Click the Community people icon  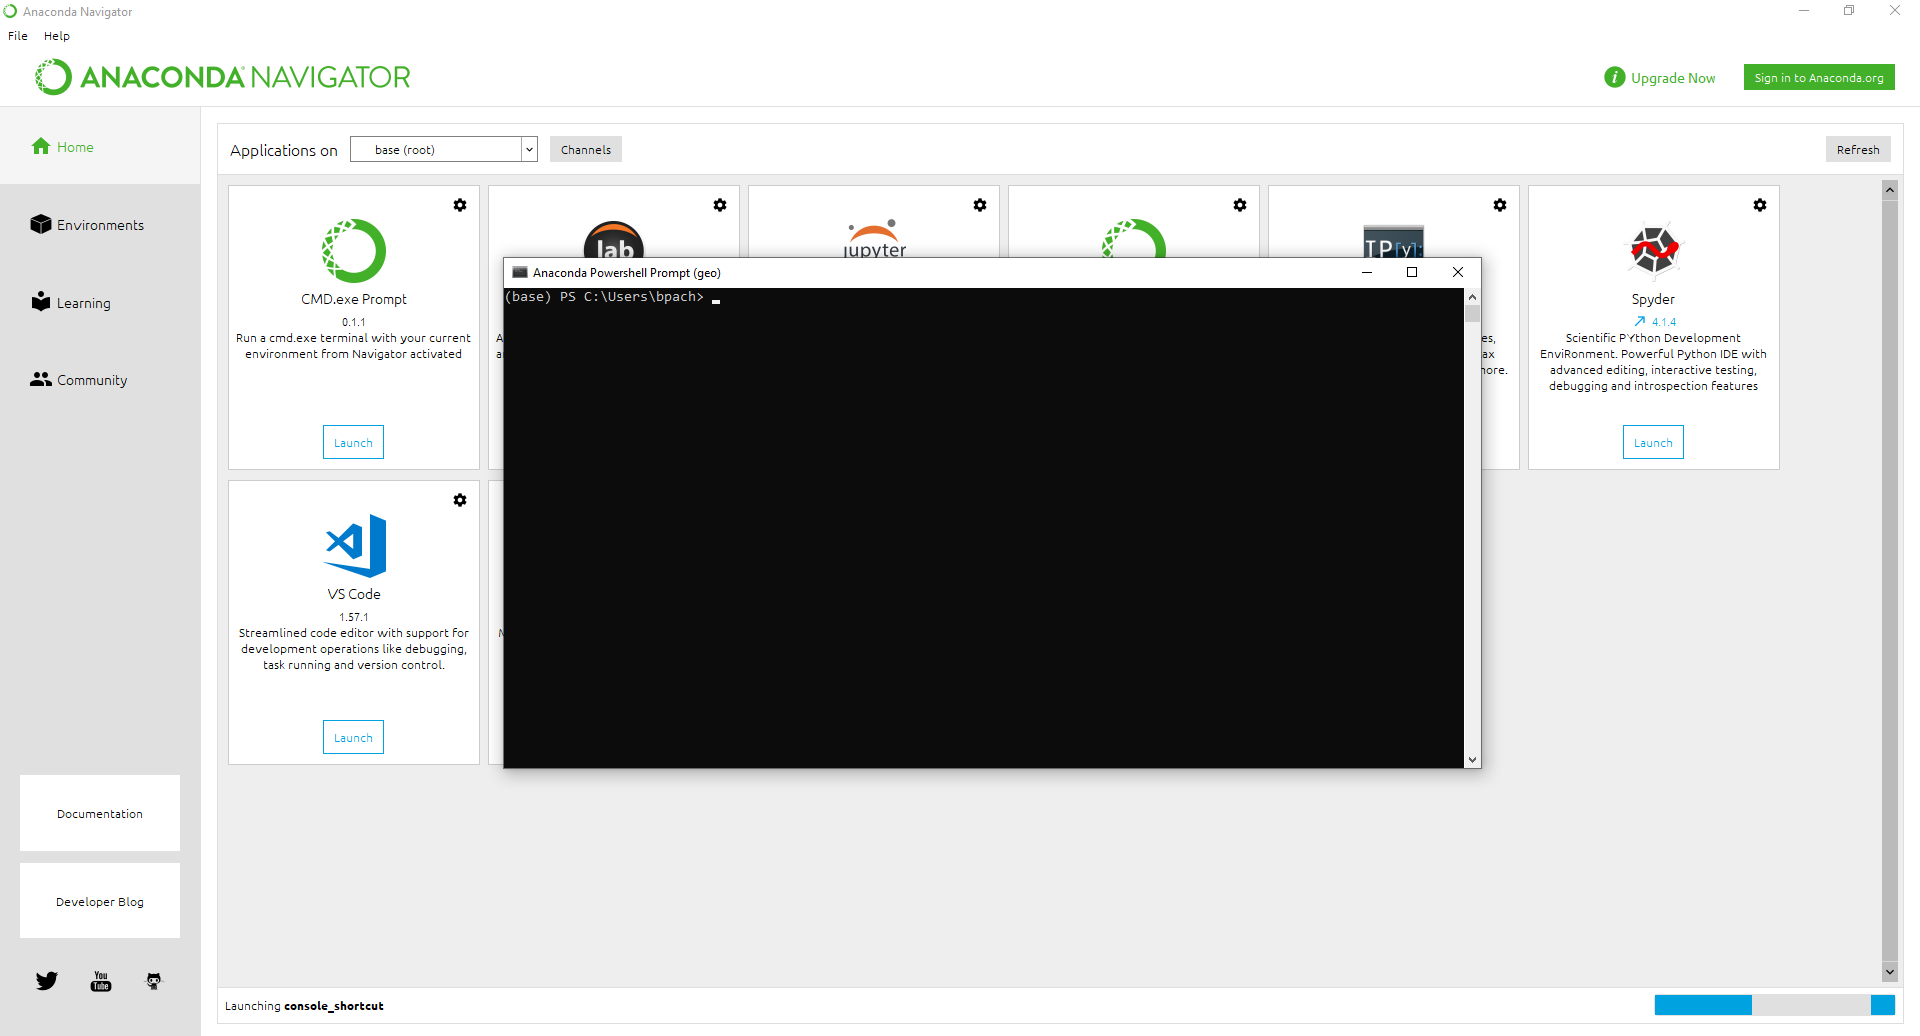[x=41, y=379]
